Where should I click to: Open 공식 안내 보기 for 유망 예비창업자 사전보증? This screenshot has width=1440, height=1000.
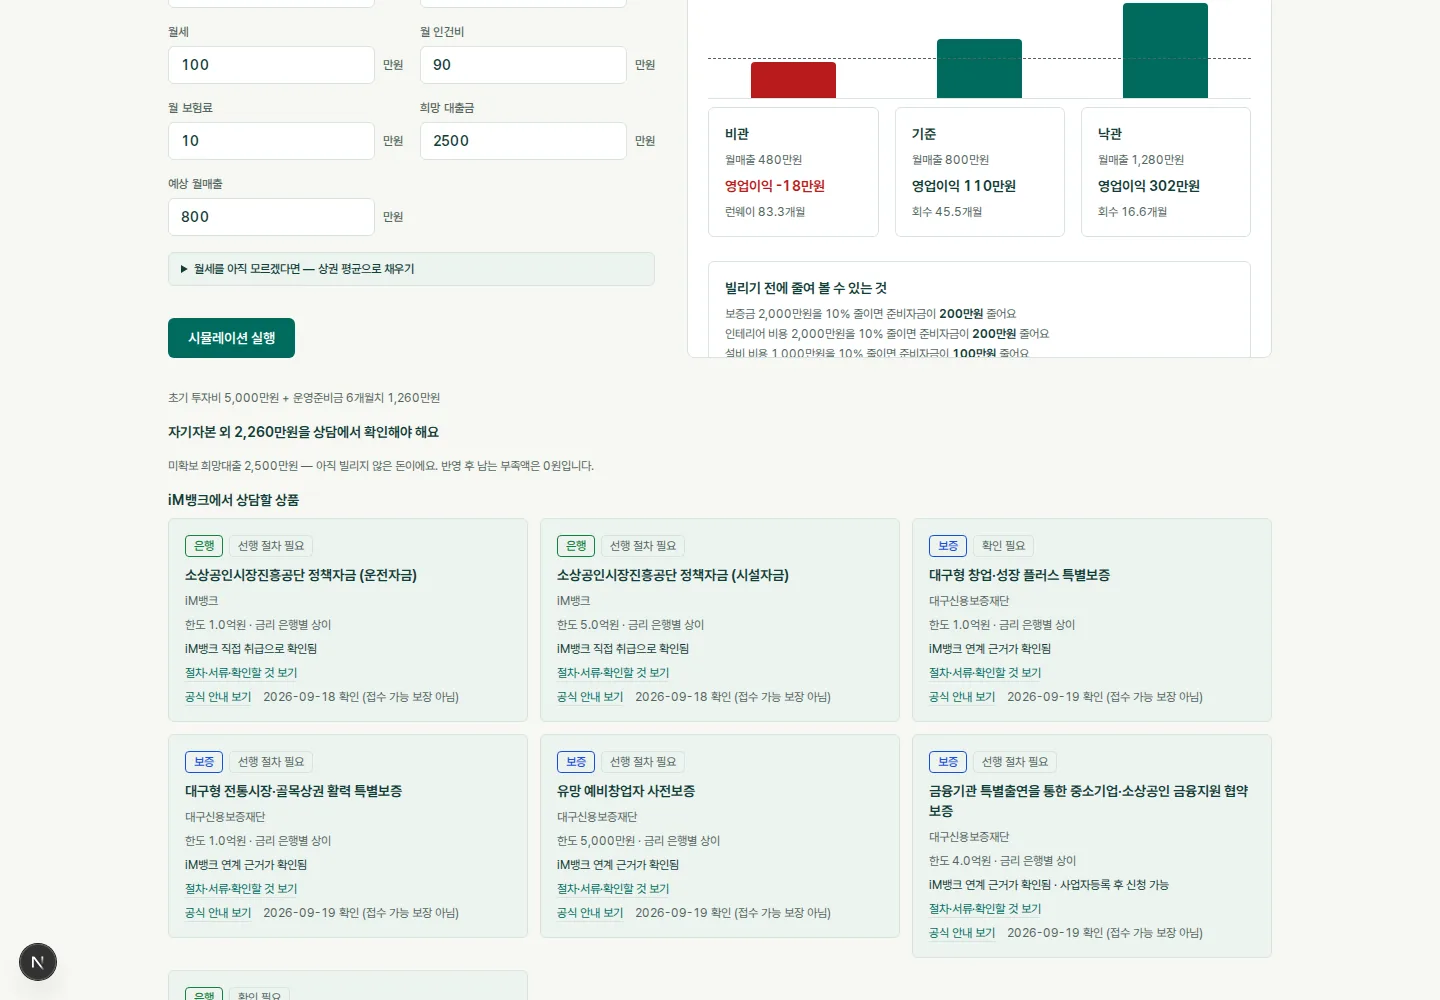click(x=590, y=913)
